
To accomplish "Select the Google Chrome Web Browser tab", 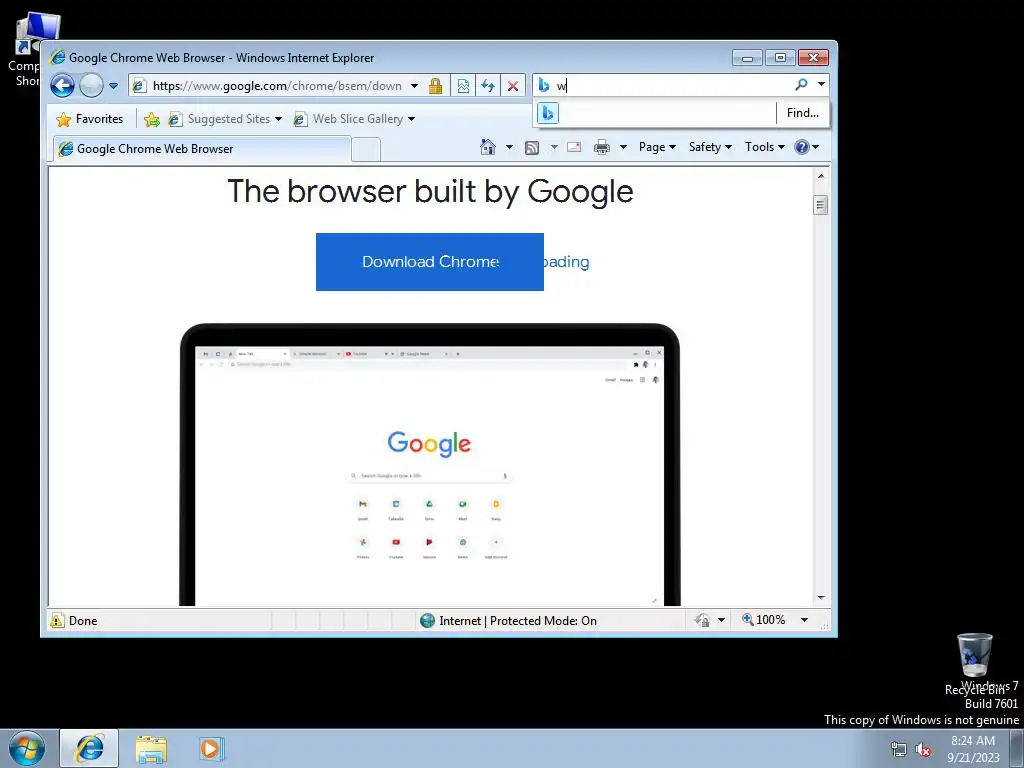I will 202,149.
